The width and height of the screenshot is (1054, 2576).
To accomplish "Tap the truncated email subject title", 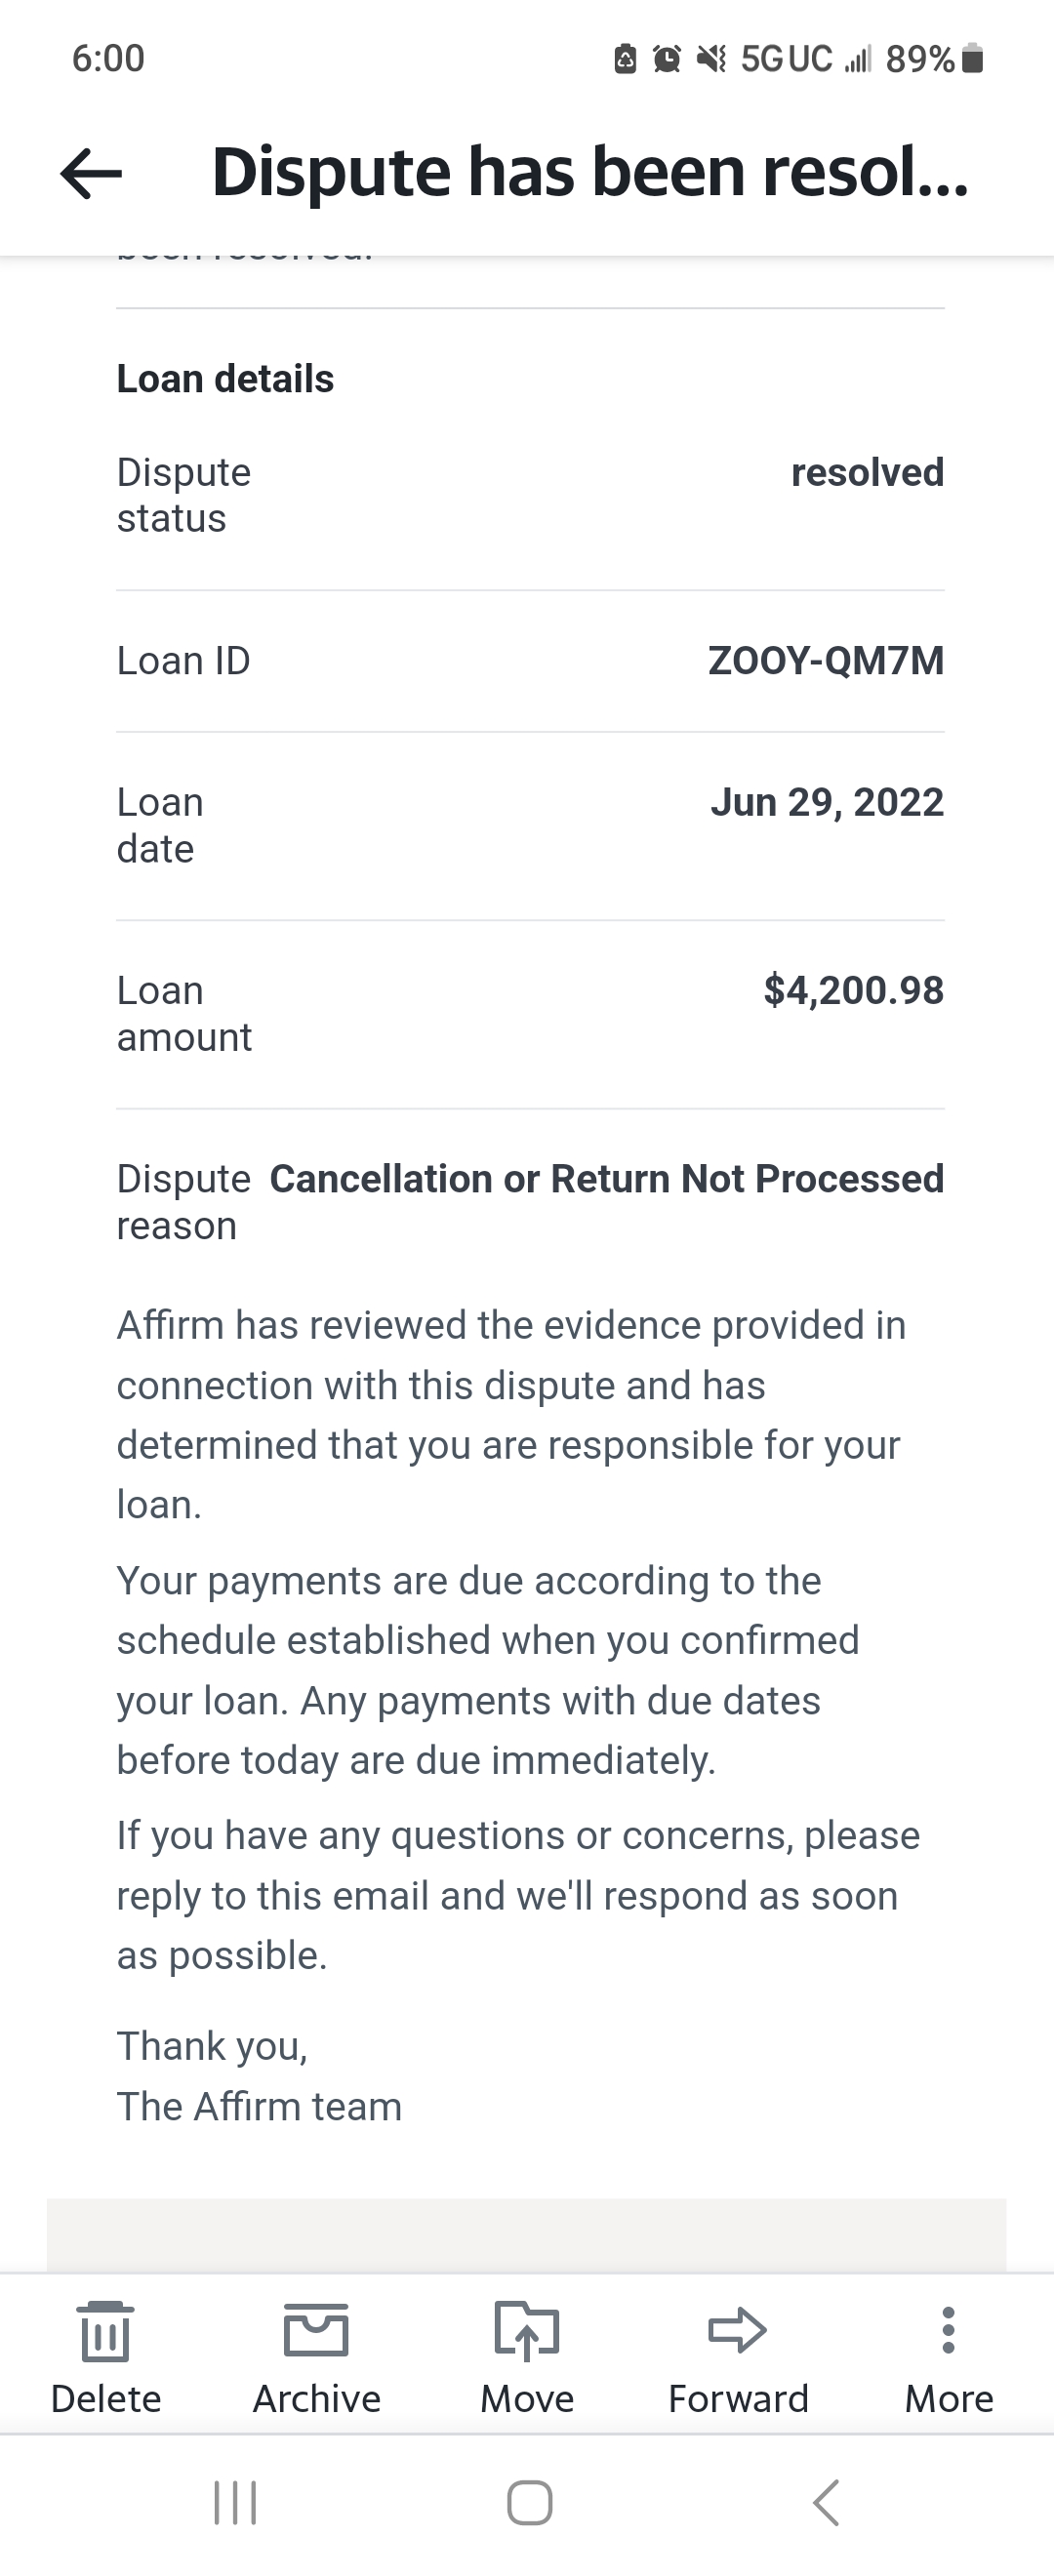I will [590, 172].
